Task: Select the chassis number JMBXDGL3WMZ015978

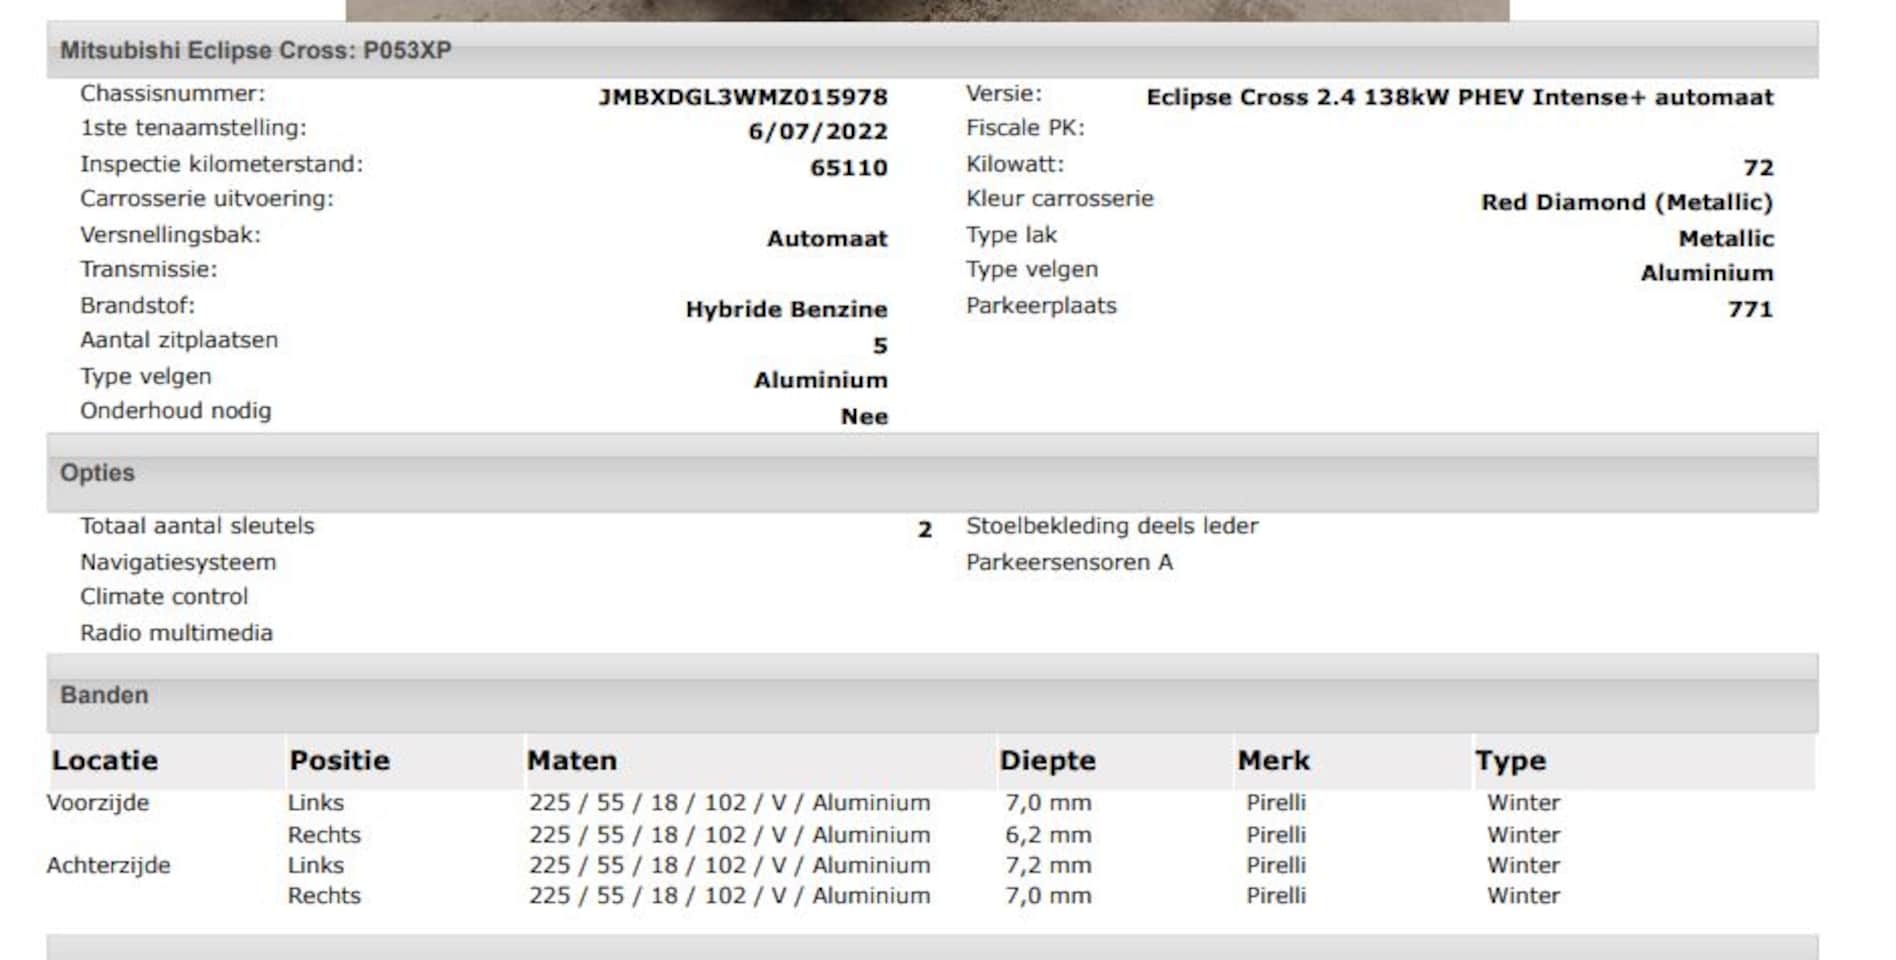Action: [x=742, y=97]
